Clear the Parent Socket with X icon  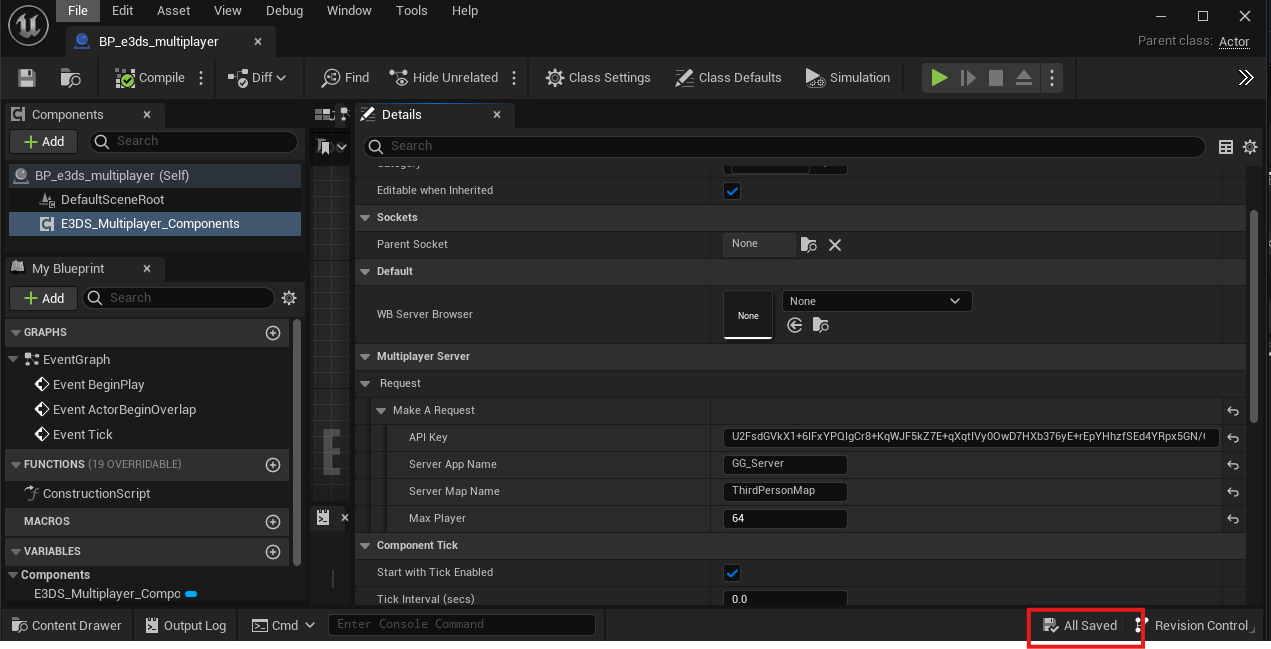tap(835, 245)
